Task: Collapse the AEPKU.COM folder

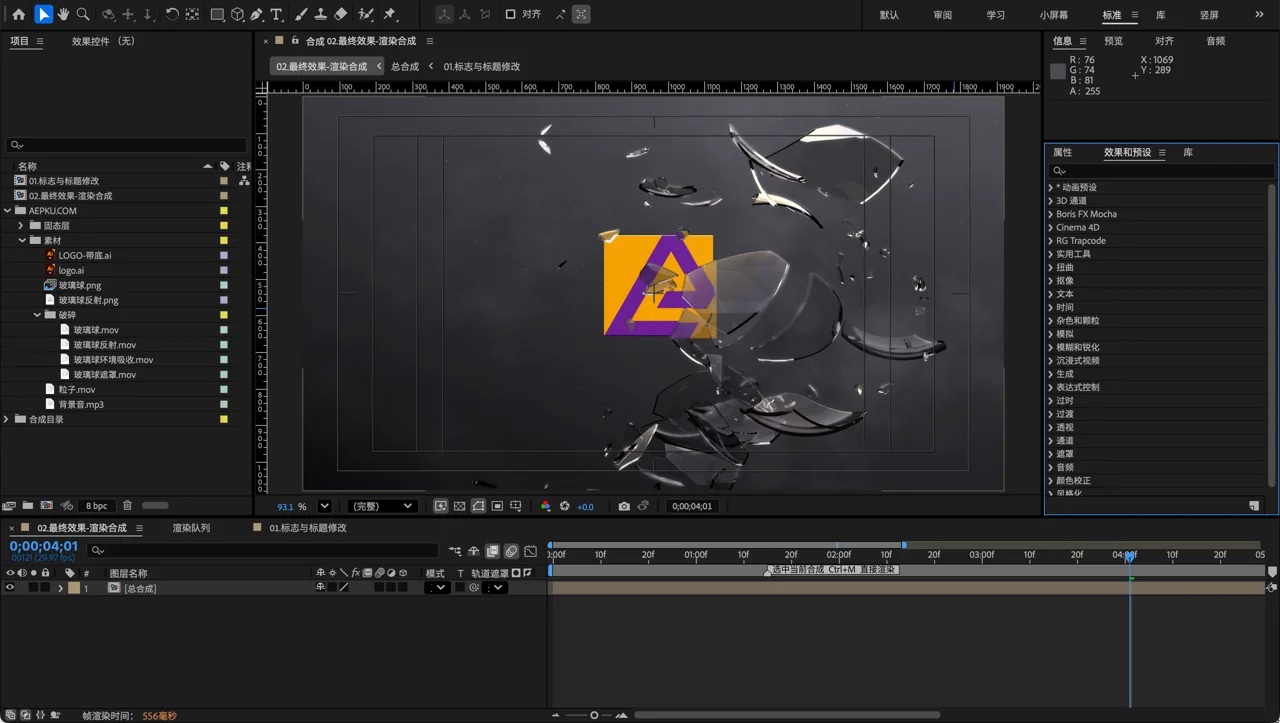Action: point(7,211)
